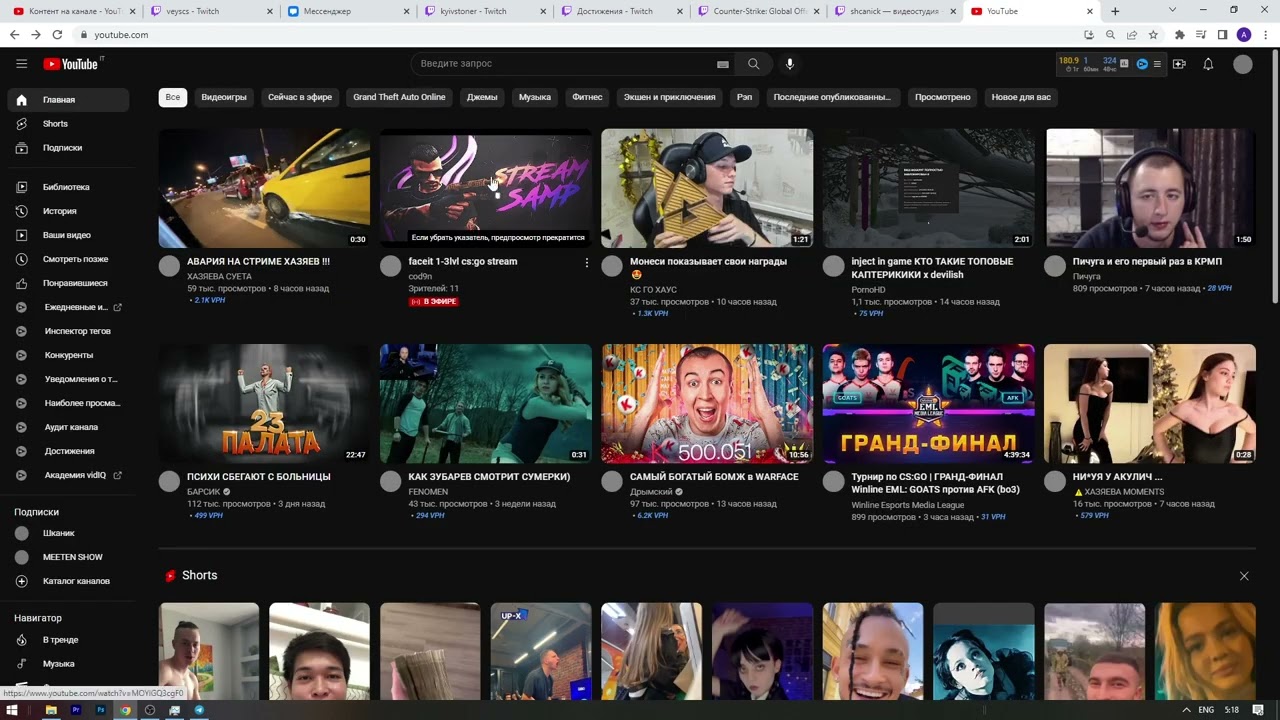Viewport: 1280px width, 720px height.
Task: Open the 23 ПАЛАТА video thumbnail
Action: click(x=264, y=404)
